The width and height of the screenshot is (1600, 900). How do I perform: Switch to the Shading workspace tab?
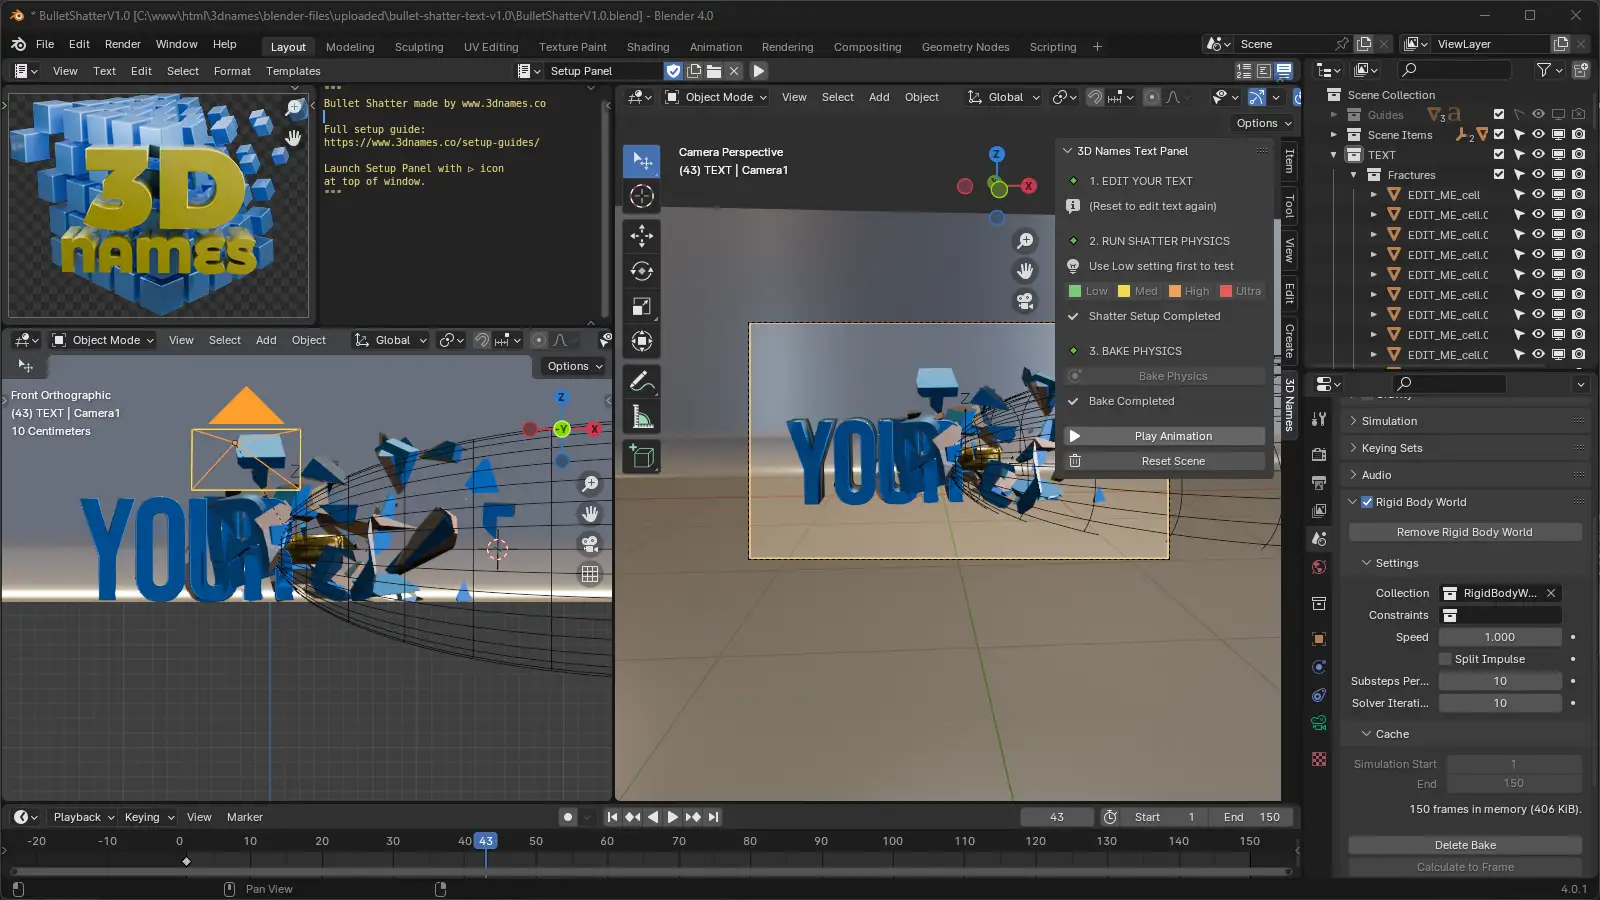pos(648,47)
